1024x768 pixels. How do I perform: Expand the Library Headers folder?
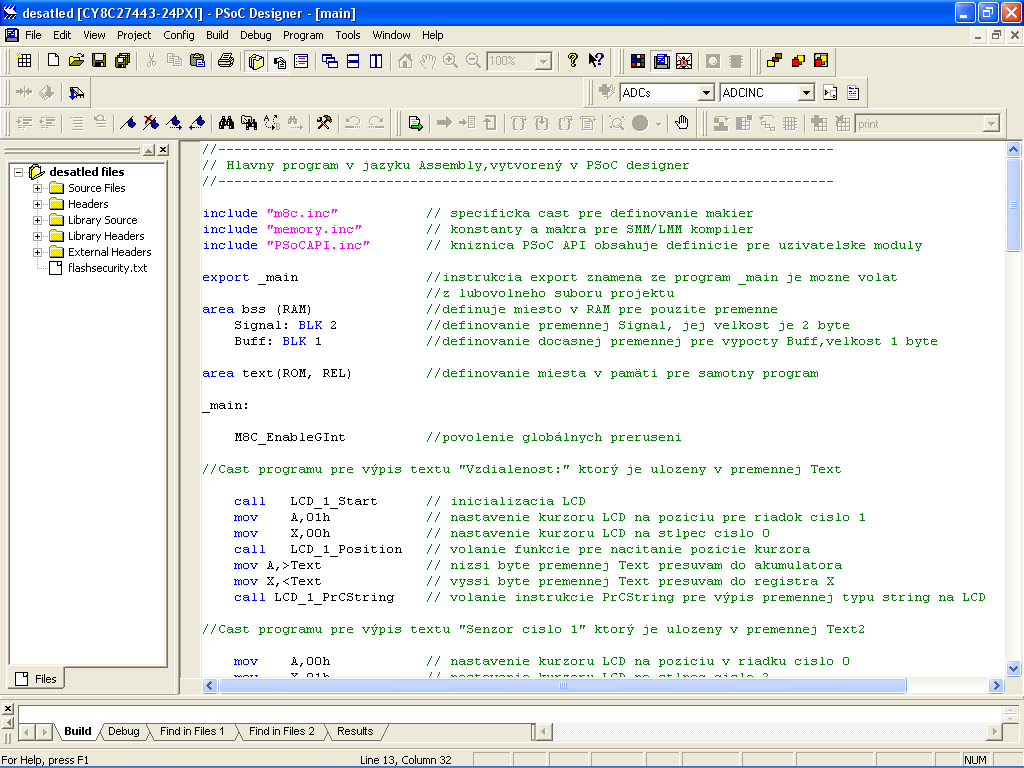[38, 236]
